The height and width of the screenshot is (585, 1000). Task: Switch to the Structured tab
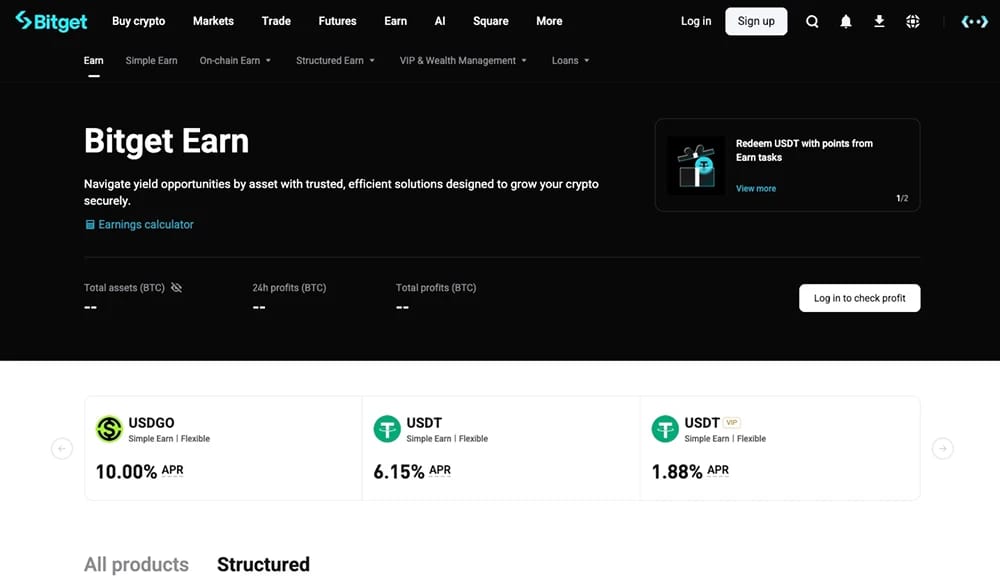pyautogui.click(x=263, y=565)
